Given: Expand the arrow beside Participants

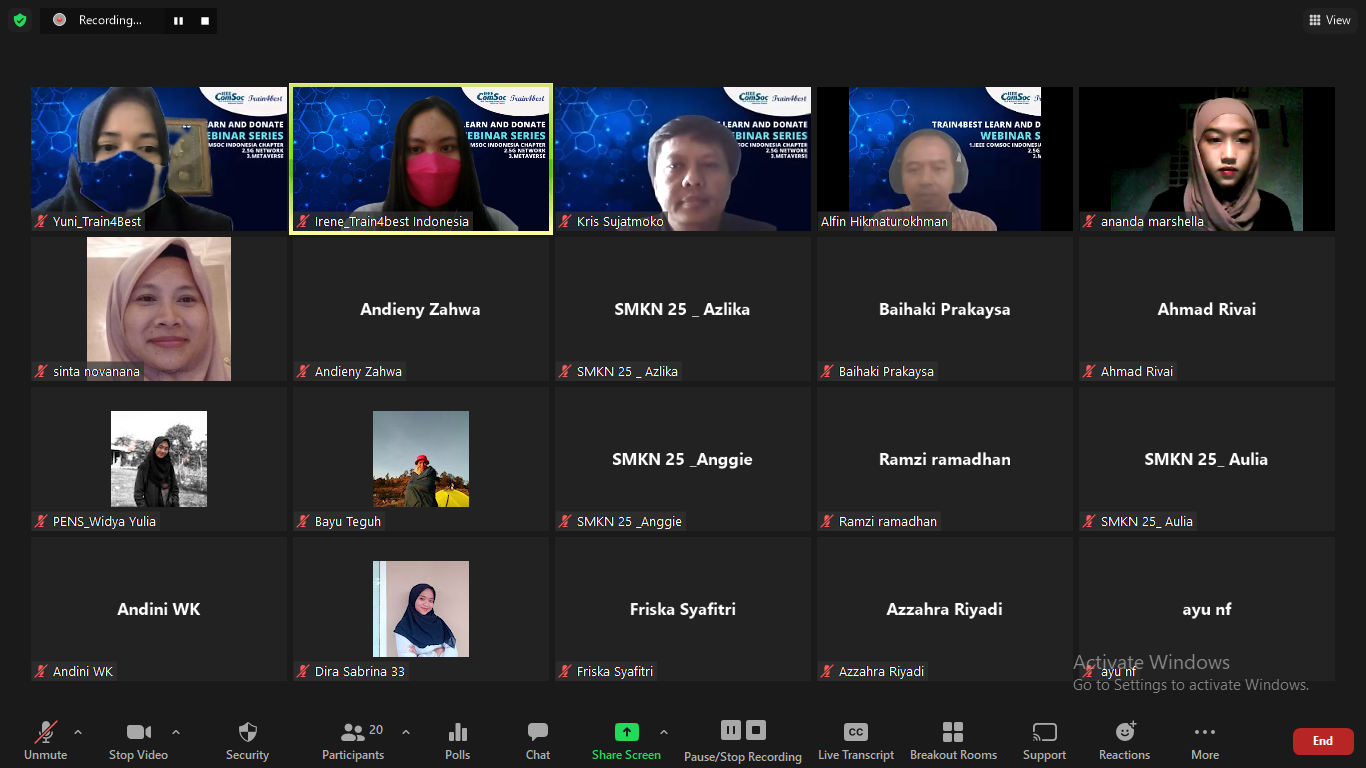Looking at the screenshot, I should (406, 732).
